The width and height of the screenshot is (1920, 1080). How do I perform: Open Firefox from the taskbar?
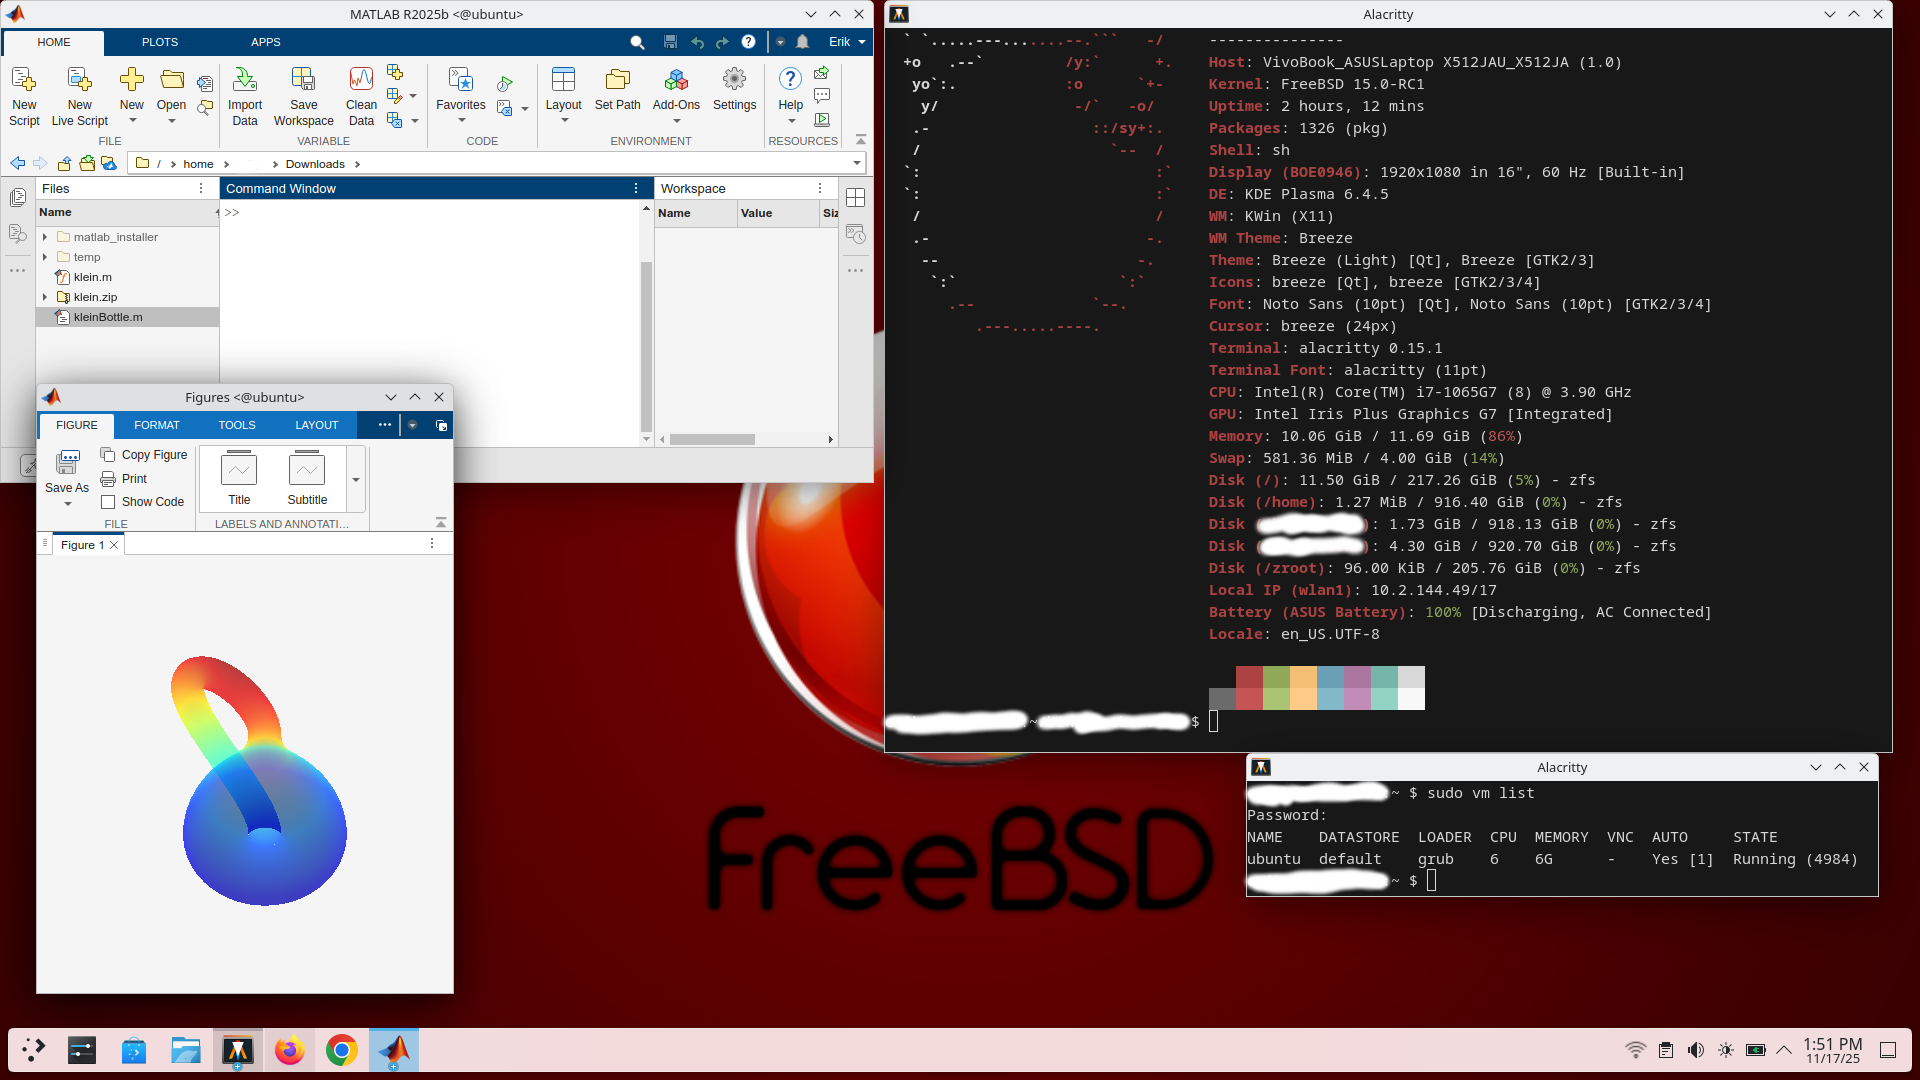[x=290, y=1050]
